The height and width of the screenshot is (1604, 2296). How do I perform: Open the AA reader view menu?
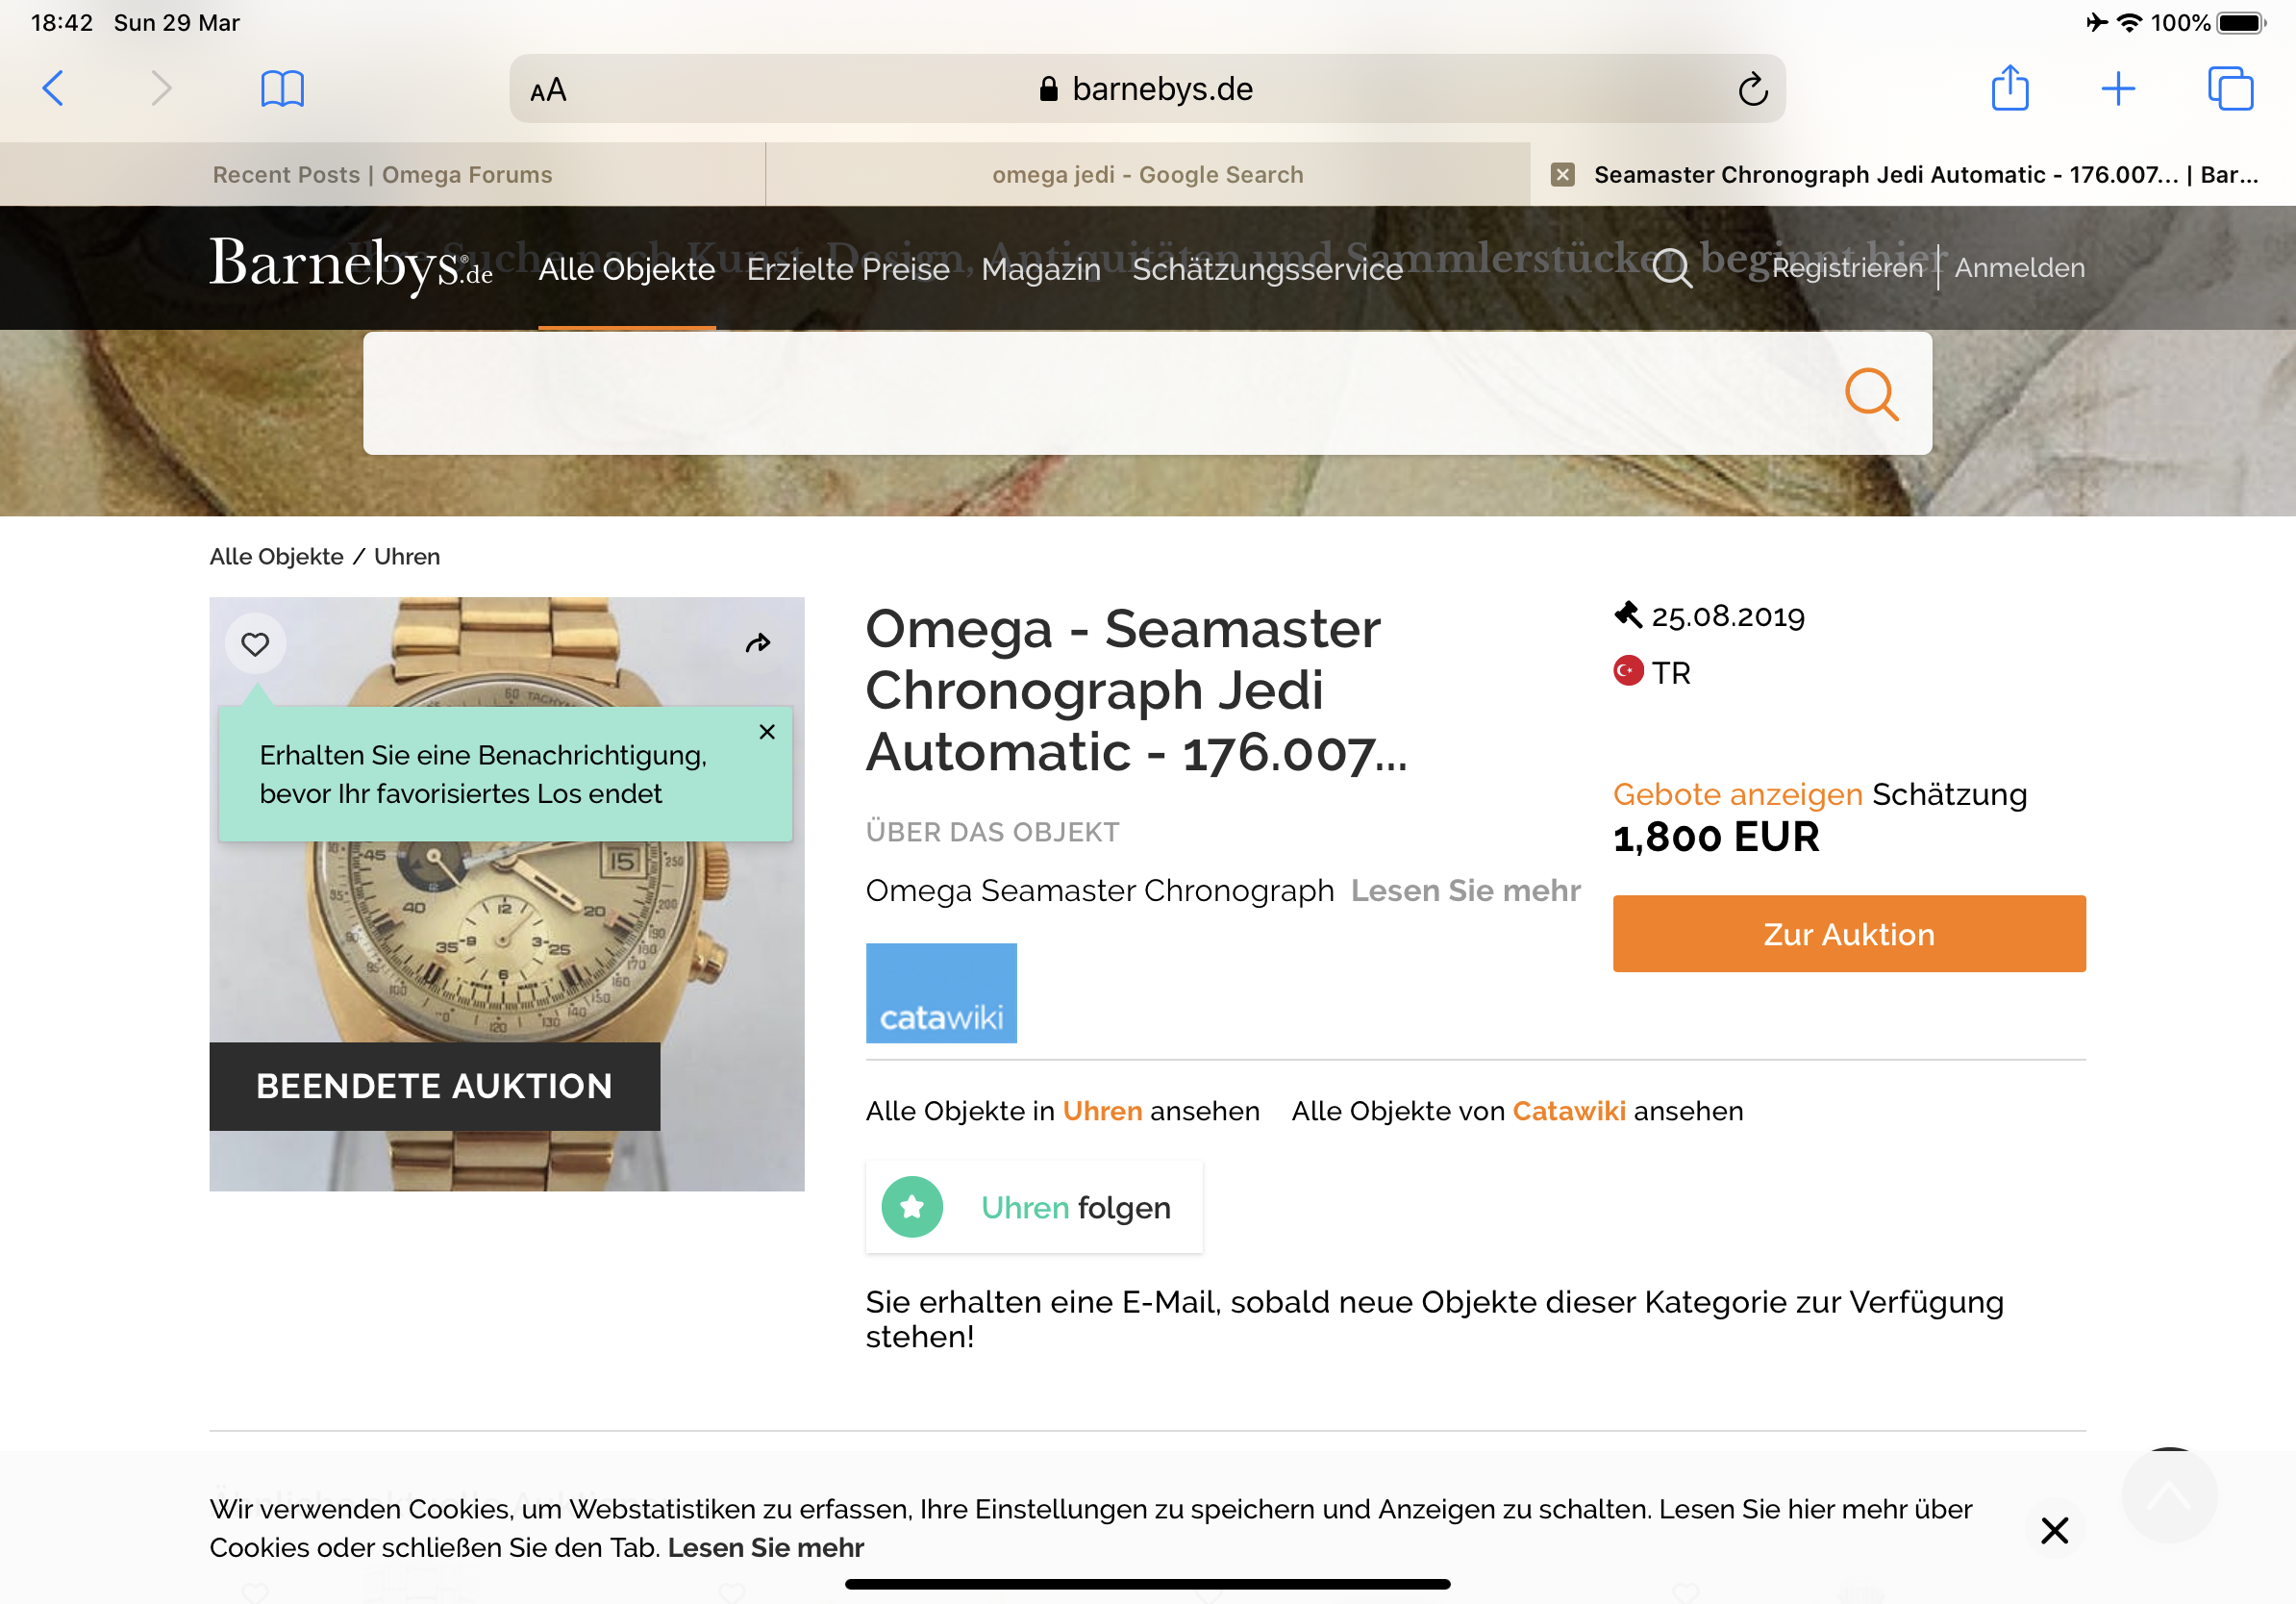point(548,90)
